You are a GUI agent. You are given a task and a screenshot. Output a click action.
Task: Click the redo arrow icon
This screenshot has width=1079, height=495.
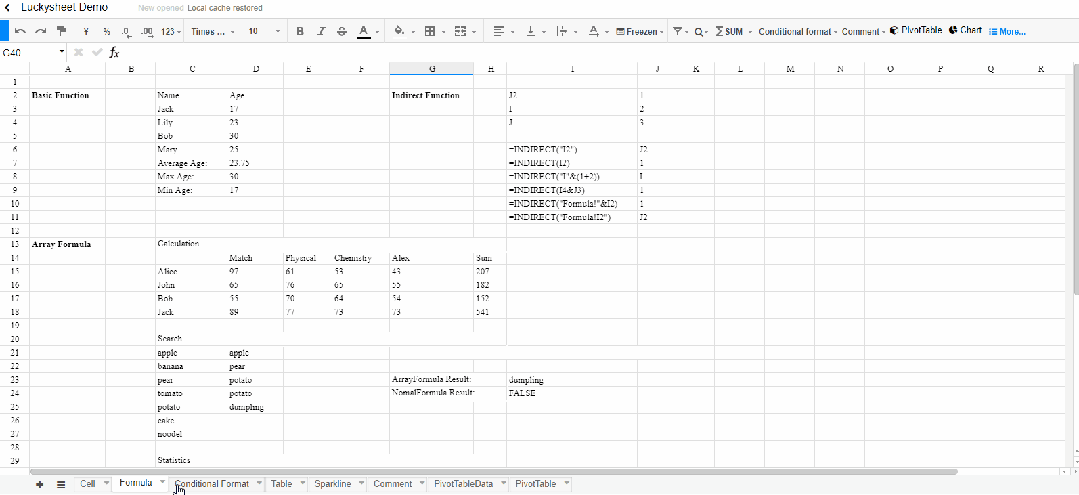[x=41, y=32]
